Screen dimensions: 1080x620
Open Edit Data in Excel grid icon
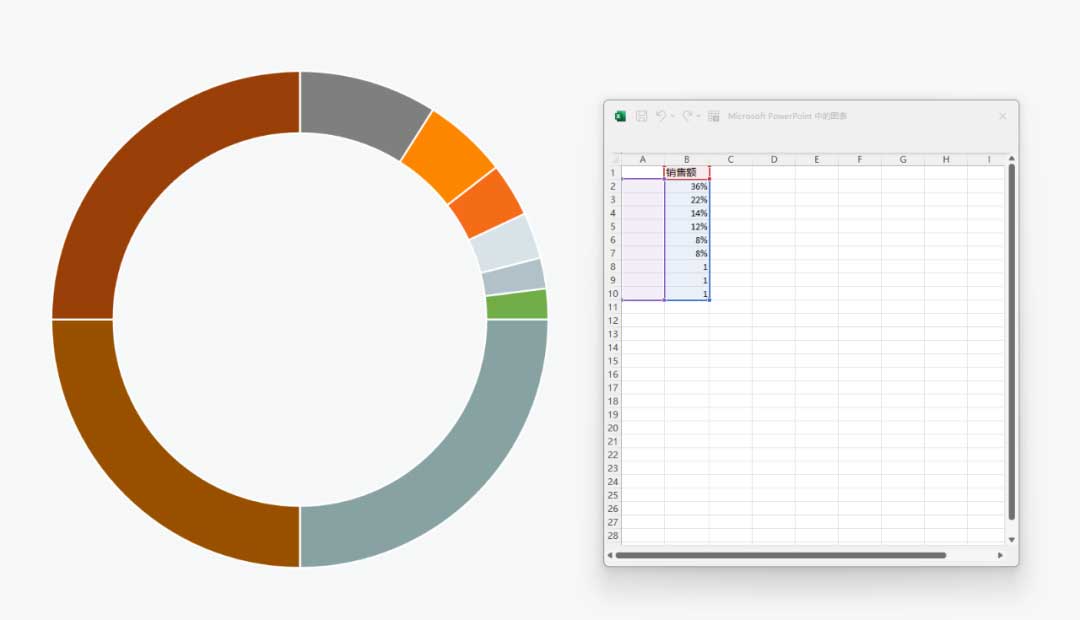(714, 117)
